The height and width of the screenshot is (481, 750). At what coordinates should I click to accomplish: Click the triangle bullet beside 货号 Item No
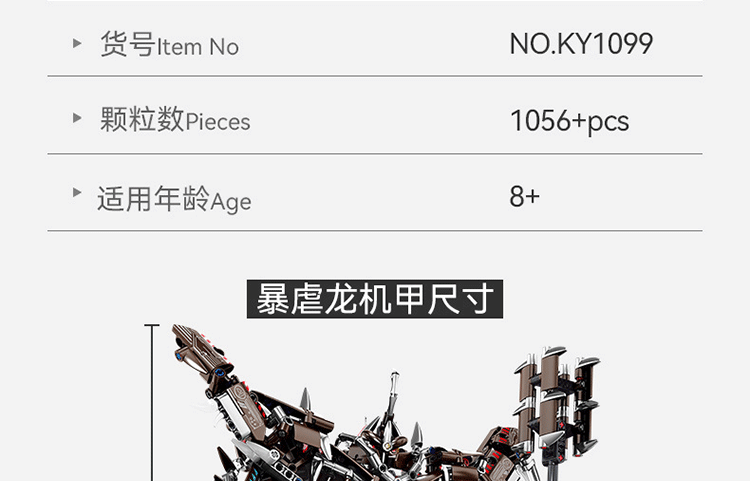[77, 44]
